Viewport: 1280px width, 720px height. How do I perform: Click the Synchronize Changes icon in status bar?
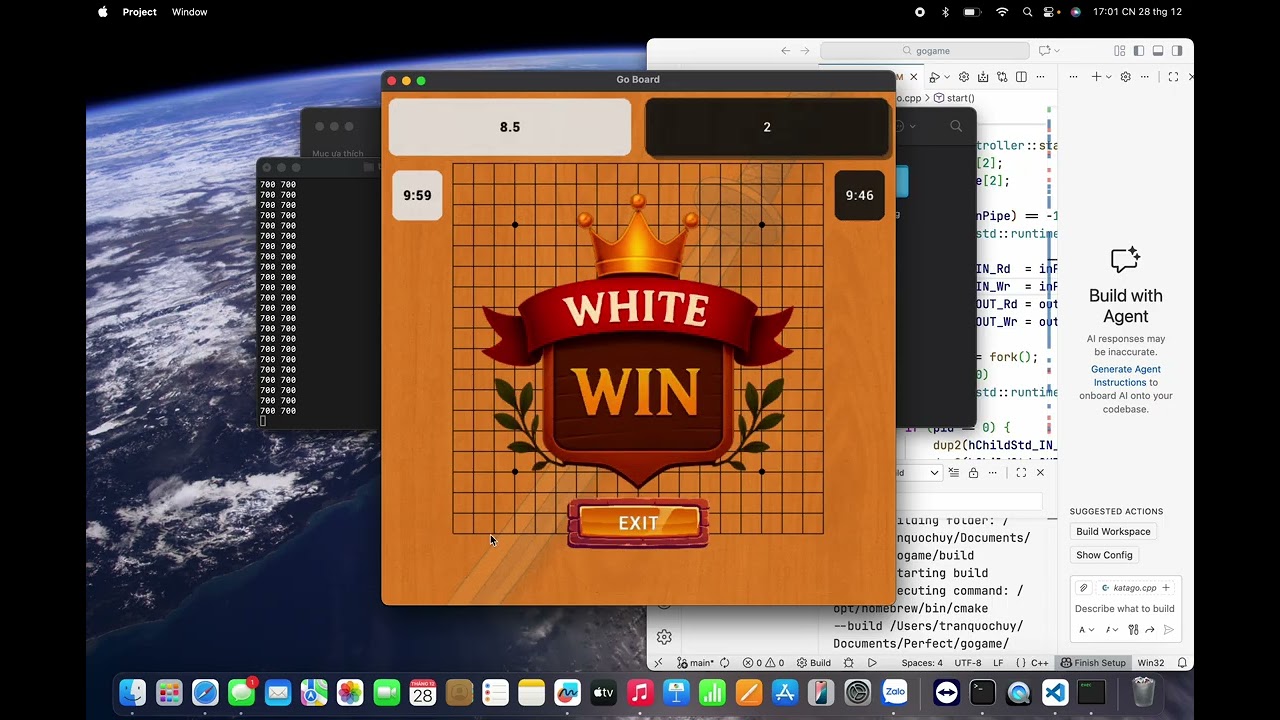[724, 663]
